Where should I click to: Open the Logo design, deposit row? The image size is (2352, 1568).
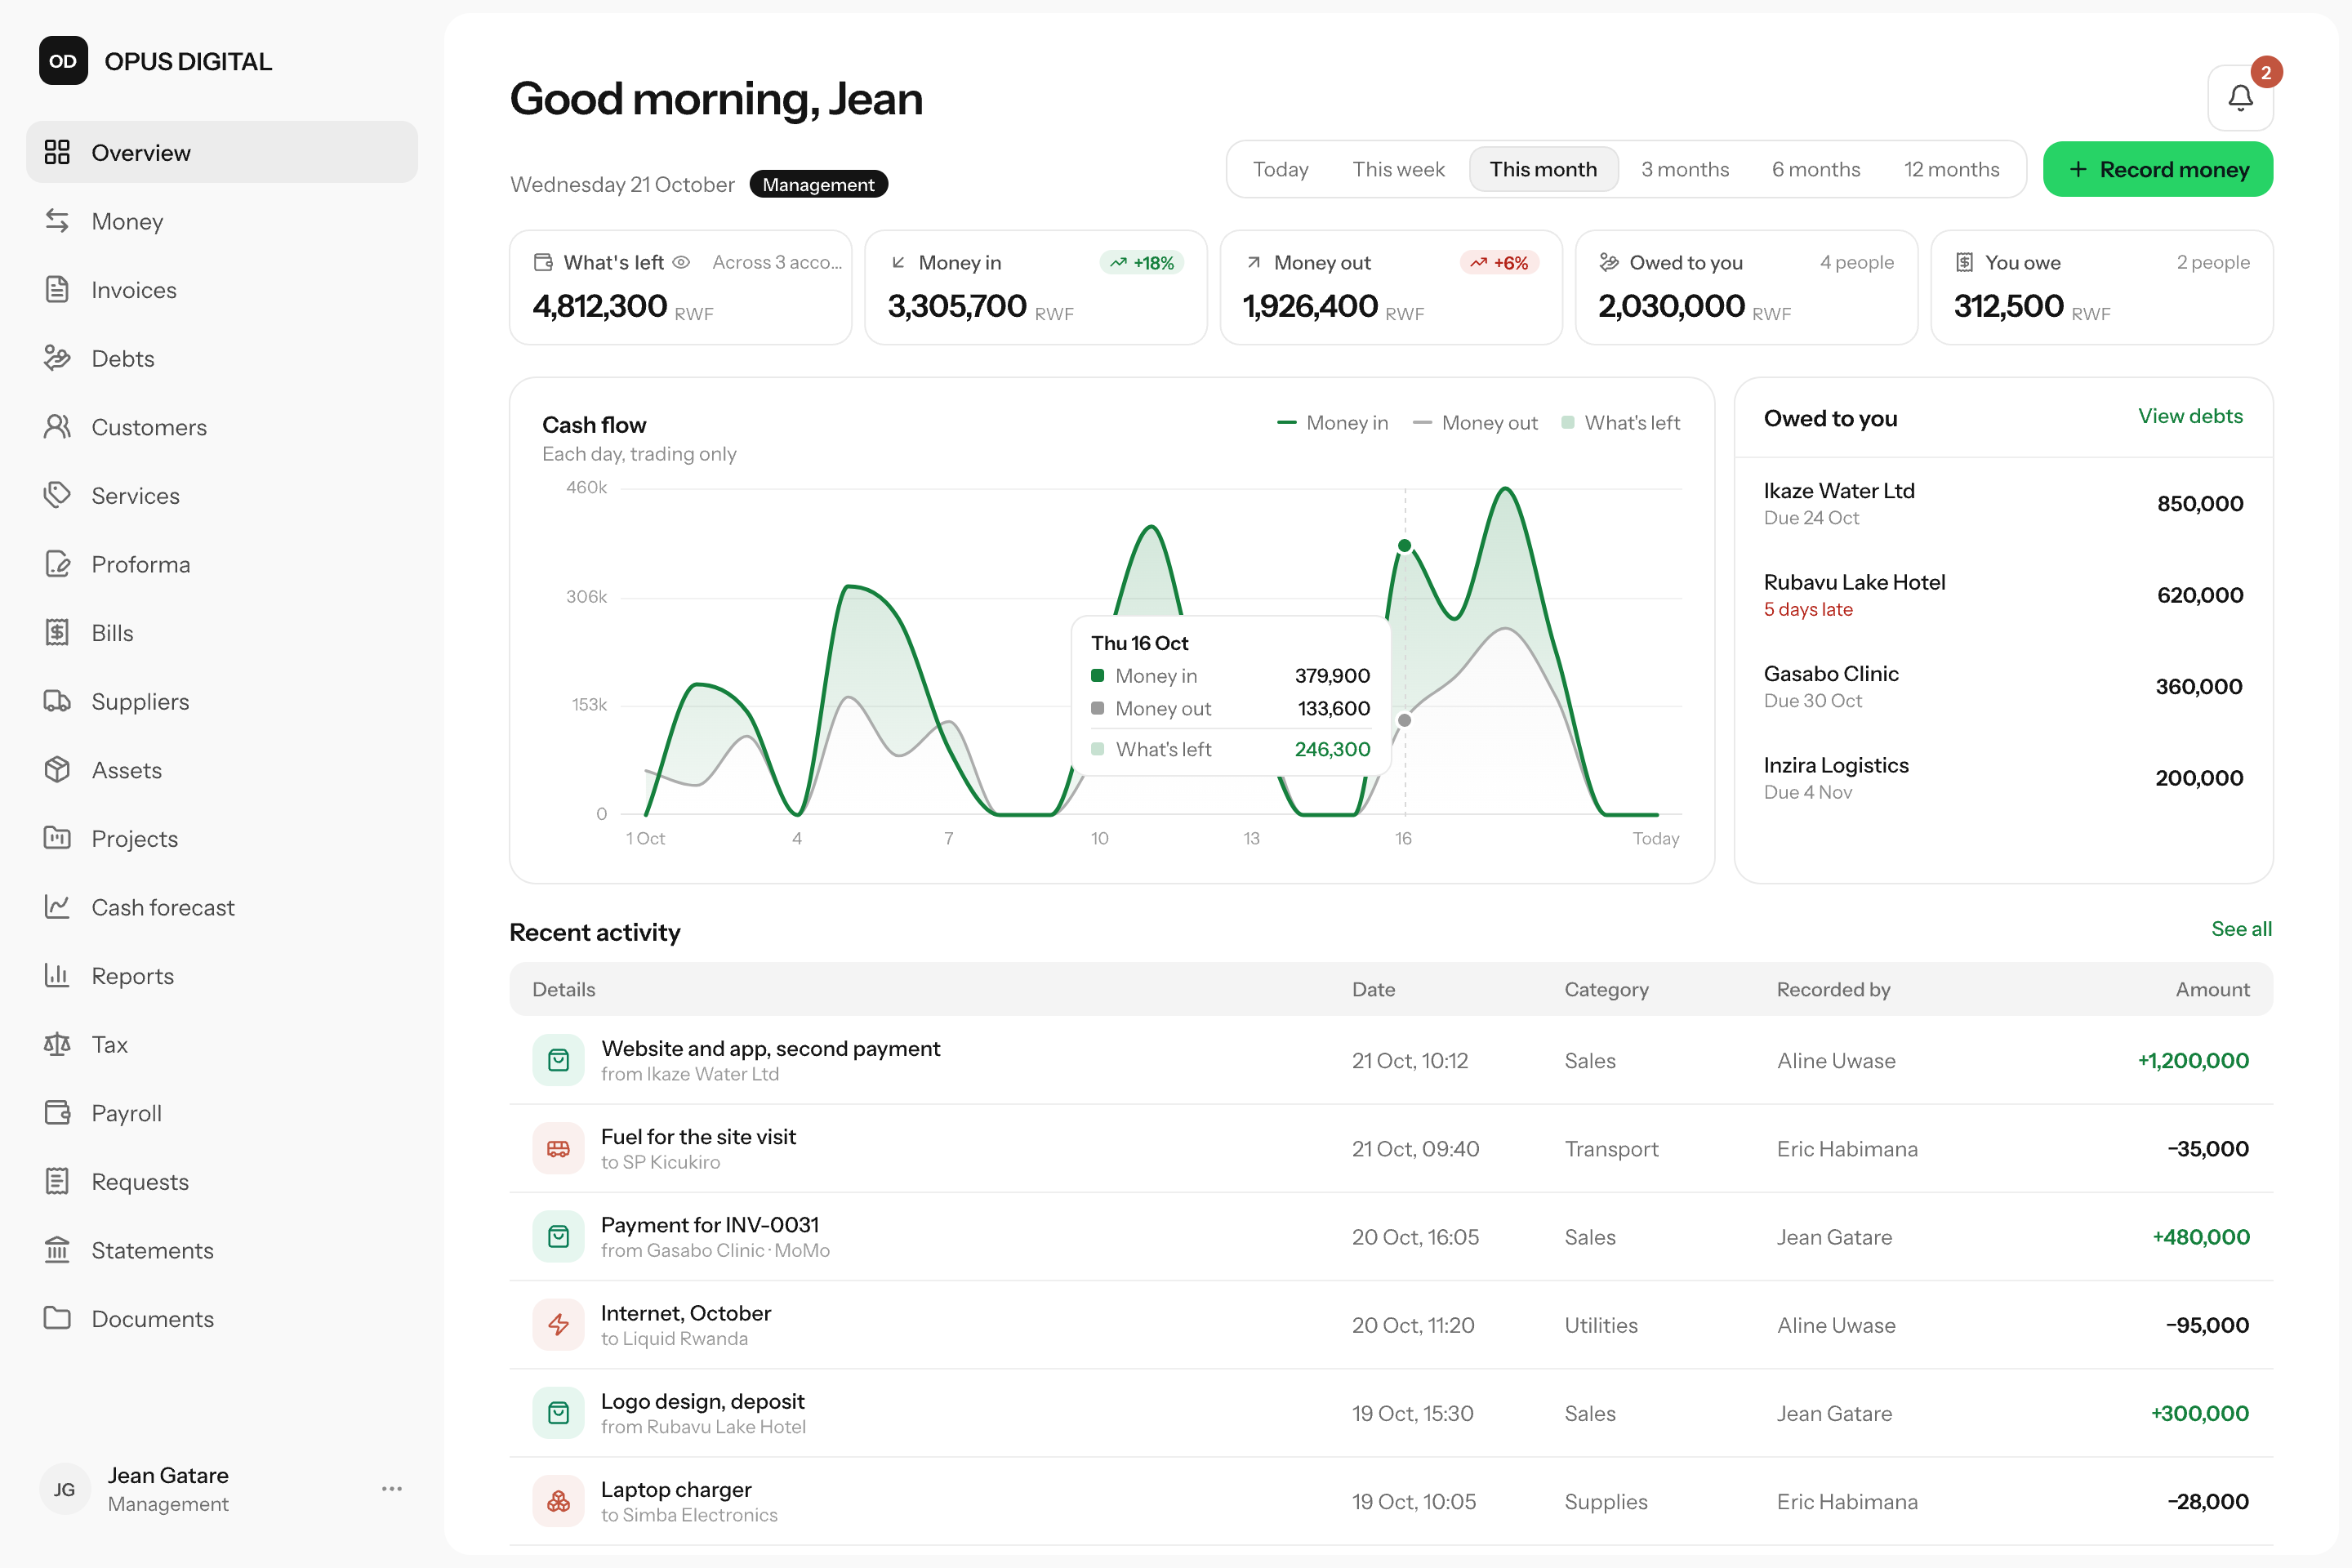[x=1391, y=1413]
